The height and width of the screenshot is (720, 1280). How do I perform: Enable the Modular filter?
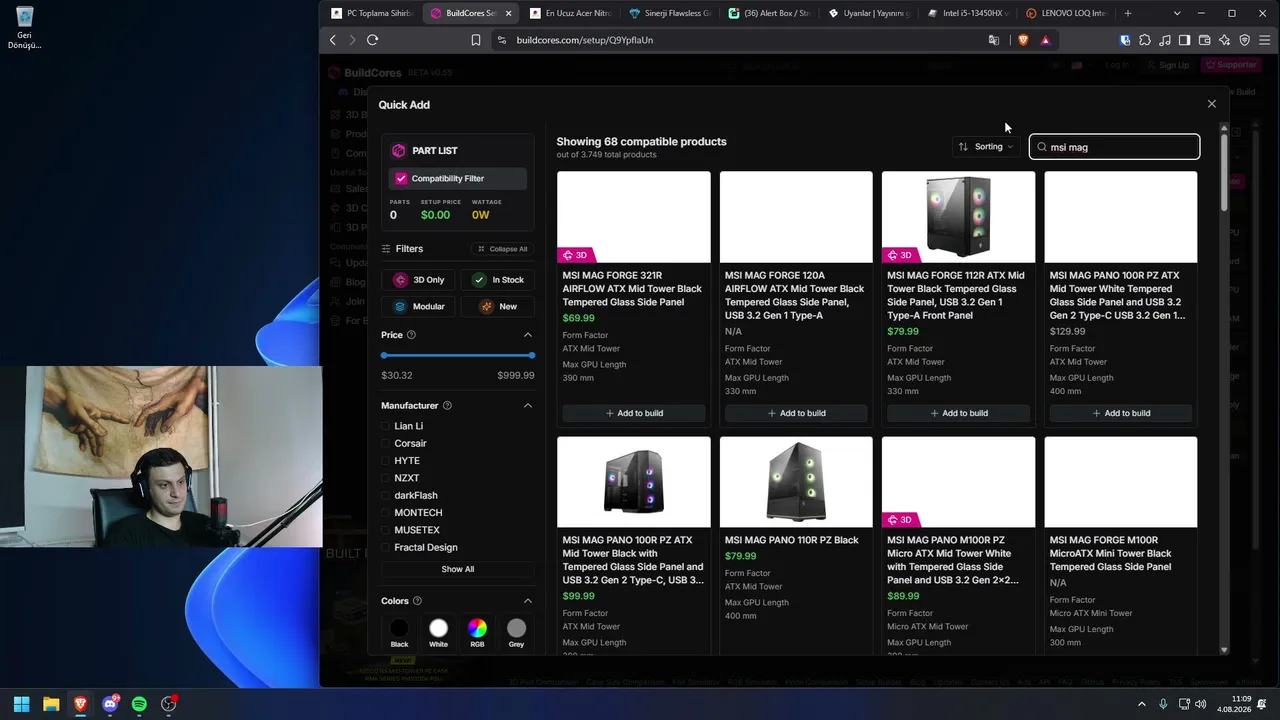[x=420, y=306]
